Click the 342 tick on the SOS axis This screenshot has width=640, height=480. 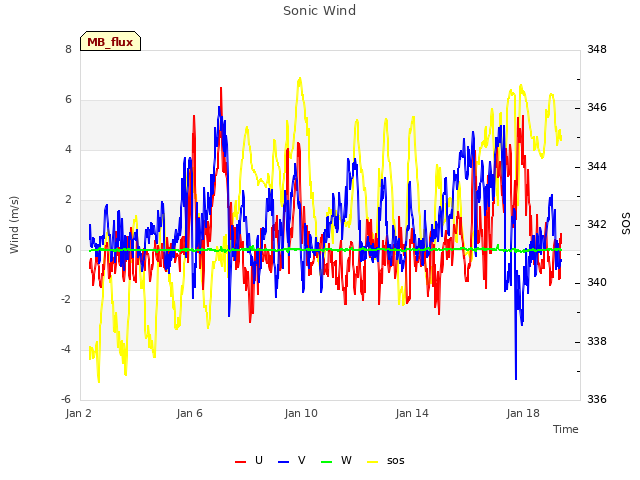597,224
